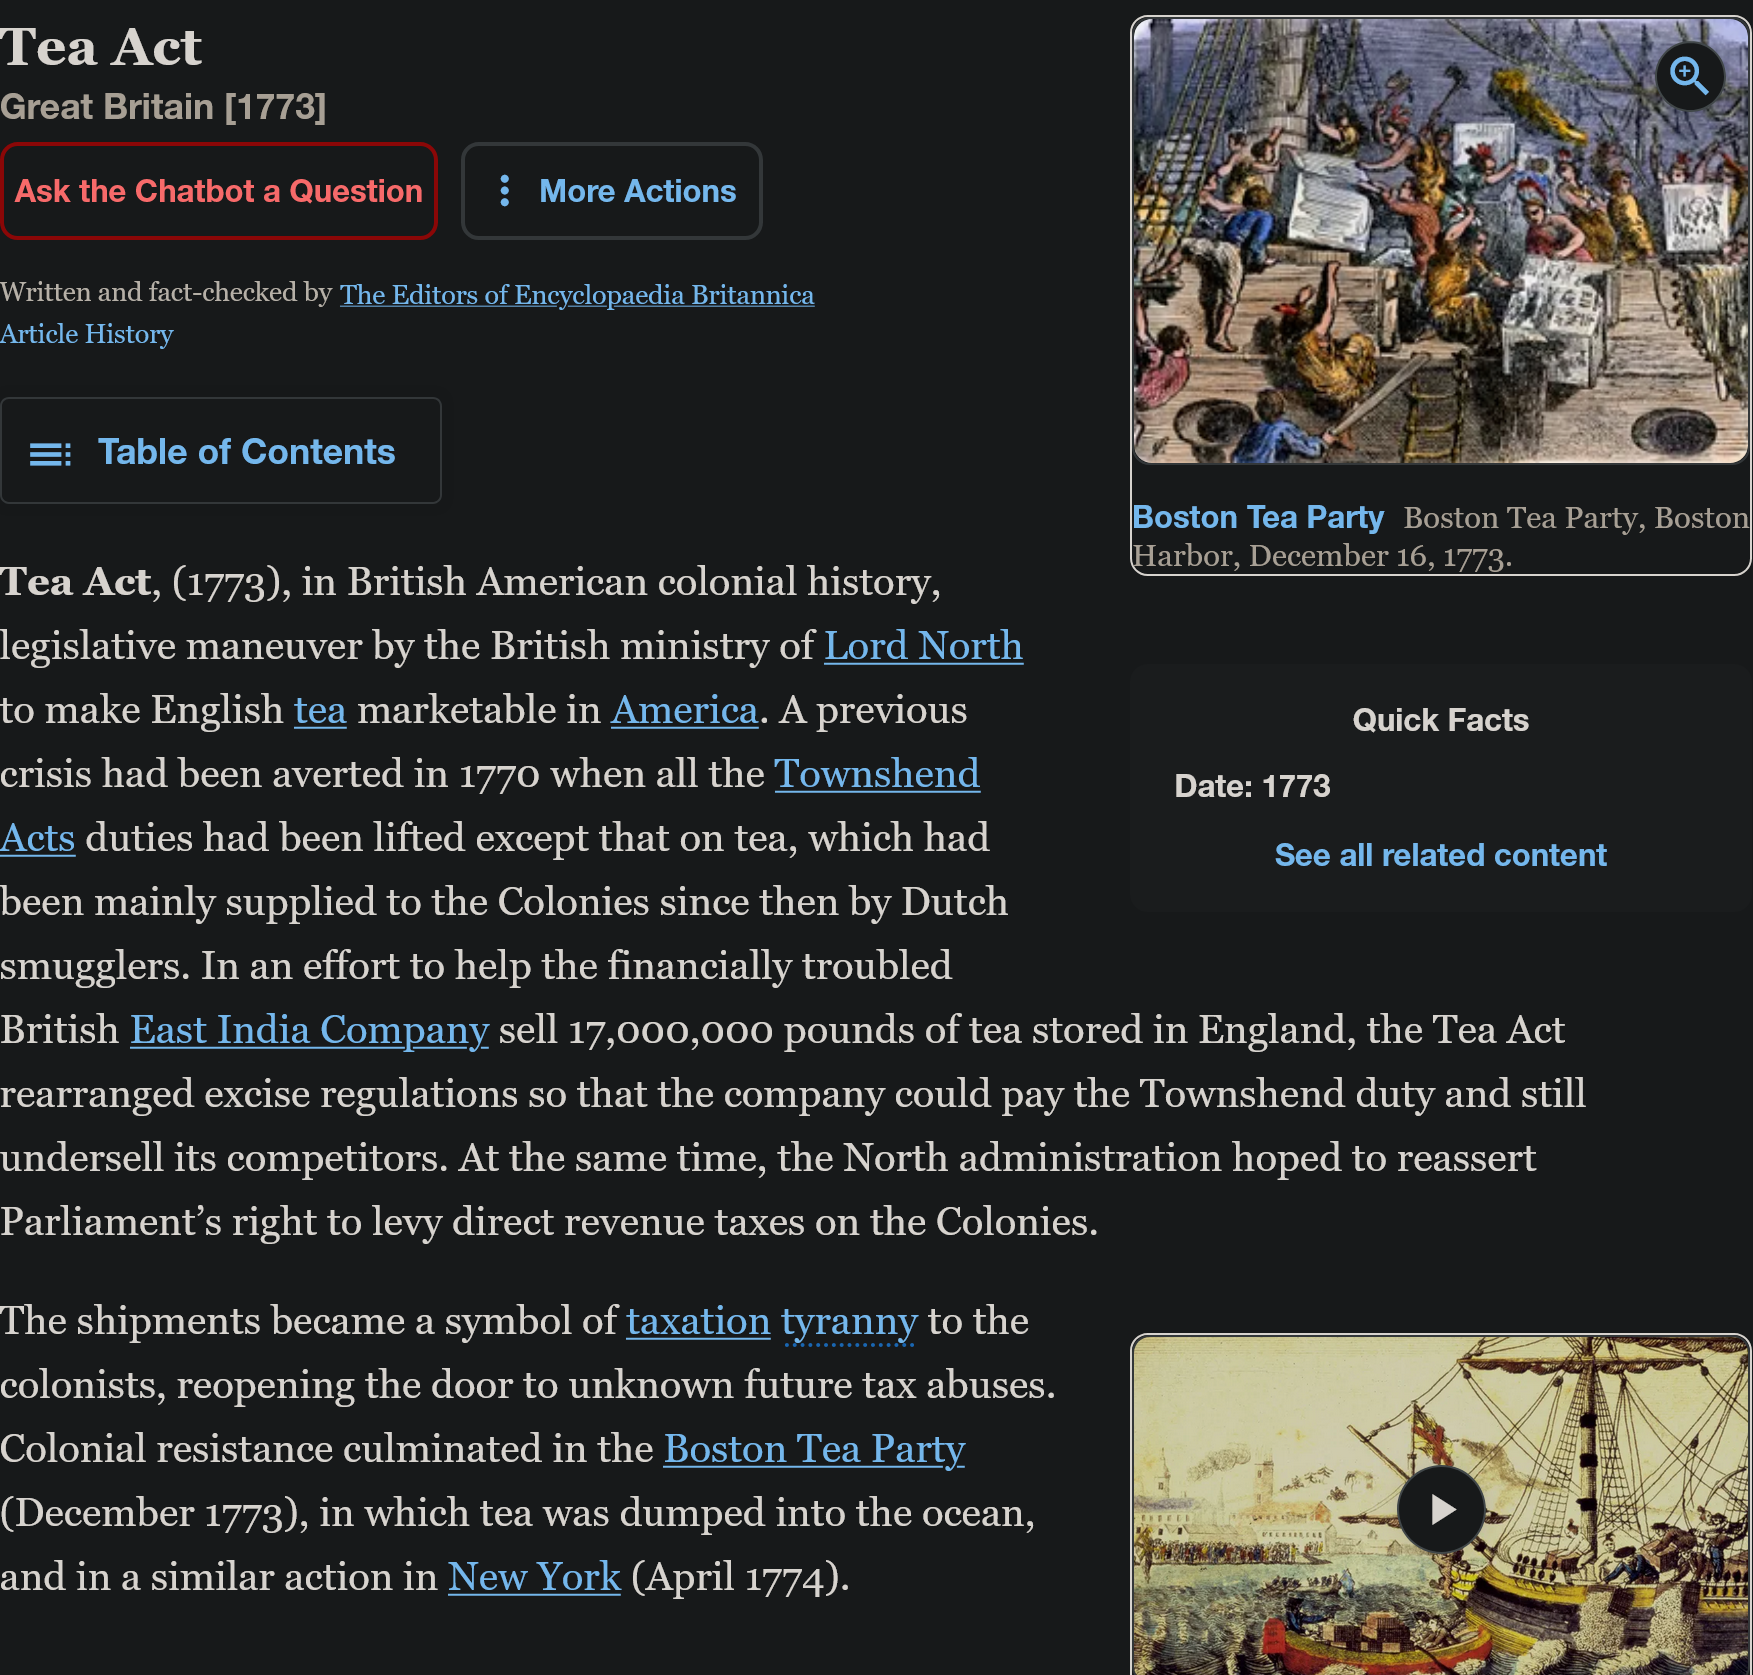The image size is (1753, 1675).
Task: Click the Quick Facts heading
Action: pos(1440,720)
